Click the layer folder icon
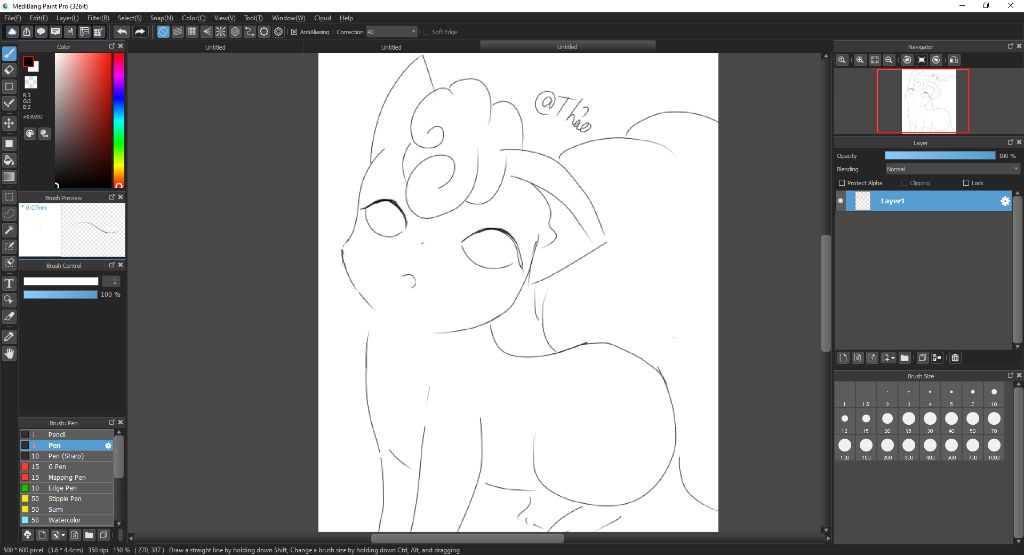 coord(904,358)
